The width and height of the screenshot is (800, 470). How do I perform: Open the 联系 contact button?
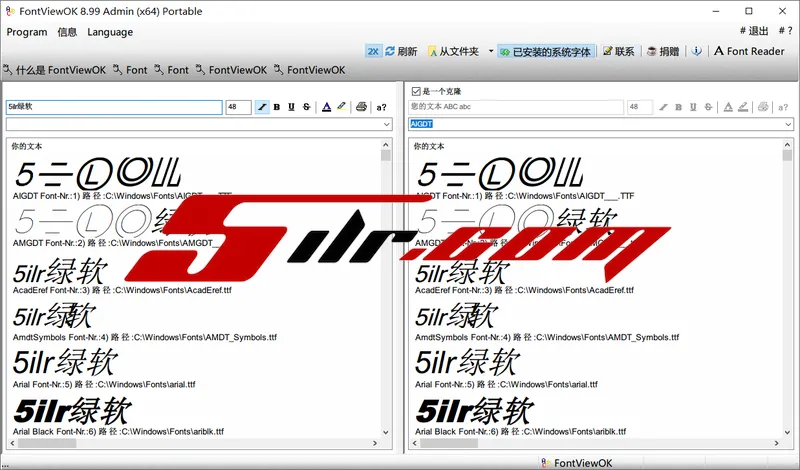tap(618, 52)
